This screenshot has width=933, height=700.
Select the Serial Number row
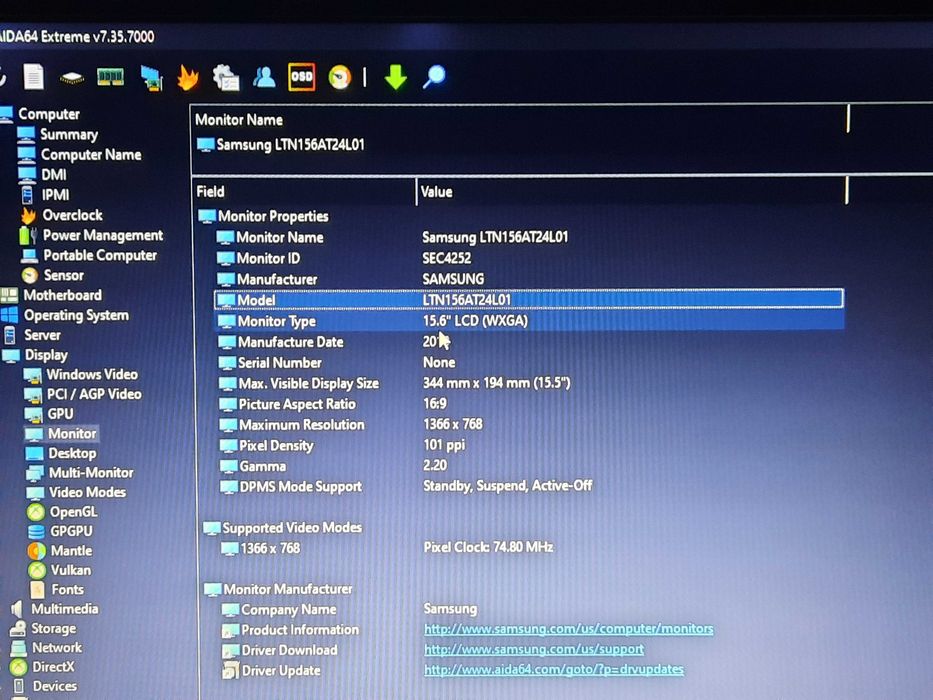pyautogui.click(x=530, y=362)
